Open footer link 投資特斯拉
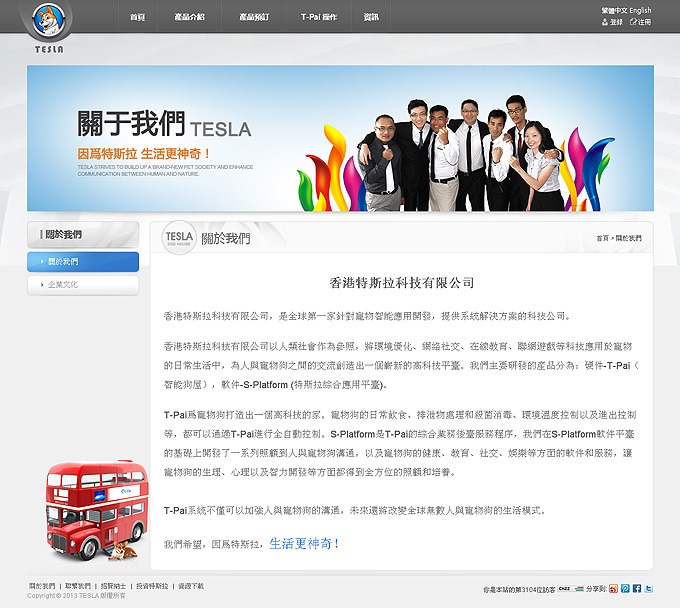The height and width of the screenshot is (608, 680). (x=152, y=586)
